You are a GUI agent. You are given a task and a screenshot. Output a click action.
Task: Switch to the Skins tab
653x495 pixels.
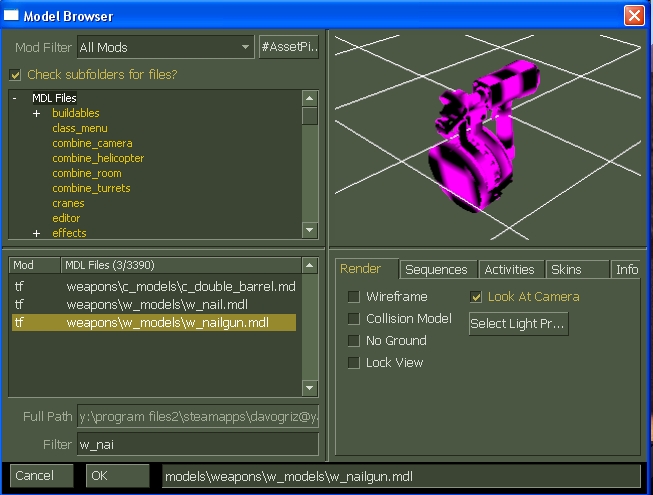(x=577, y=270)
